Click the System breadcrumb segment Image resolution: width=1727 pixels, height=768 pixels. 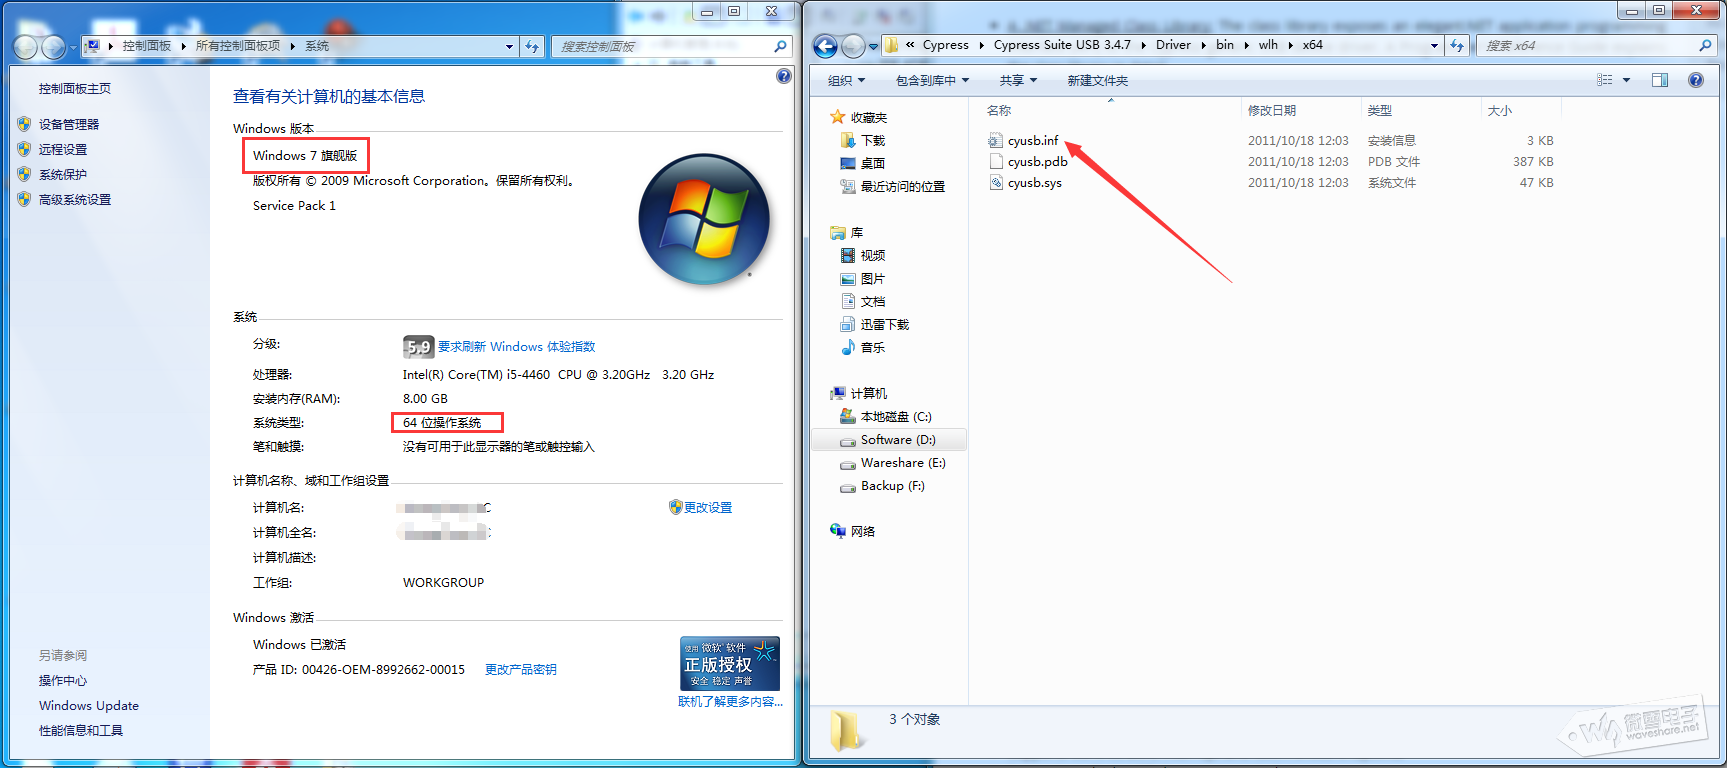click(317, 46)
